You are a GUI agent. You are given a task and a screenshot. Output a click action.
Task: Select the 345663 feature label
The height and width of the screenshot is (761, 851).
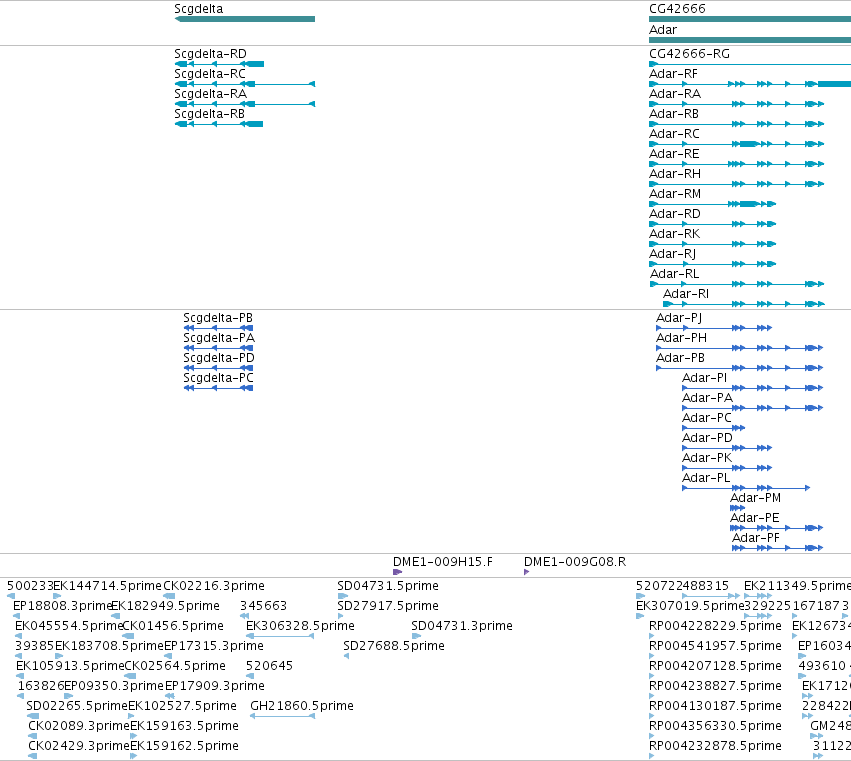click(x=263, y=606)
